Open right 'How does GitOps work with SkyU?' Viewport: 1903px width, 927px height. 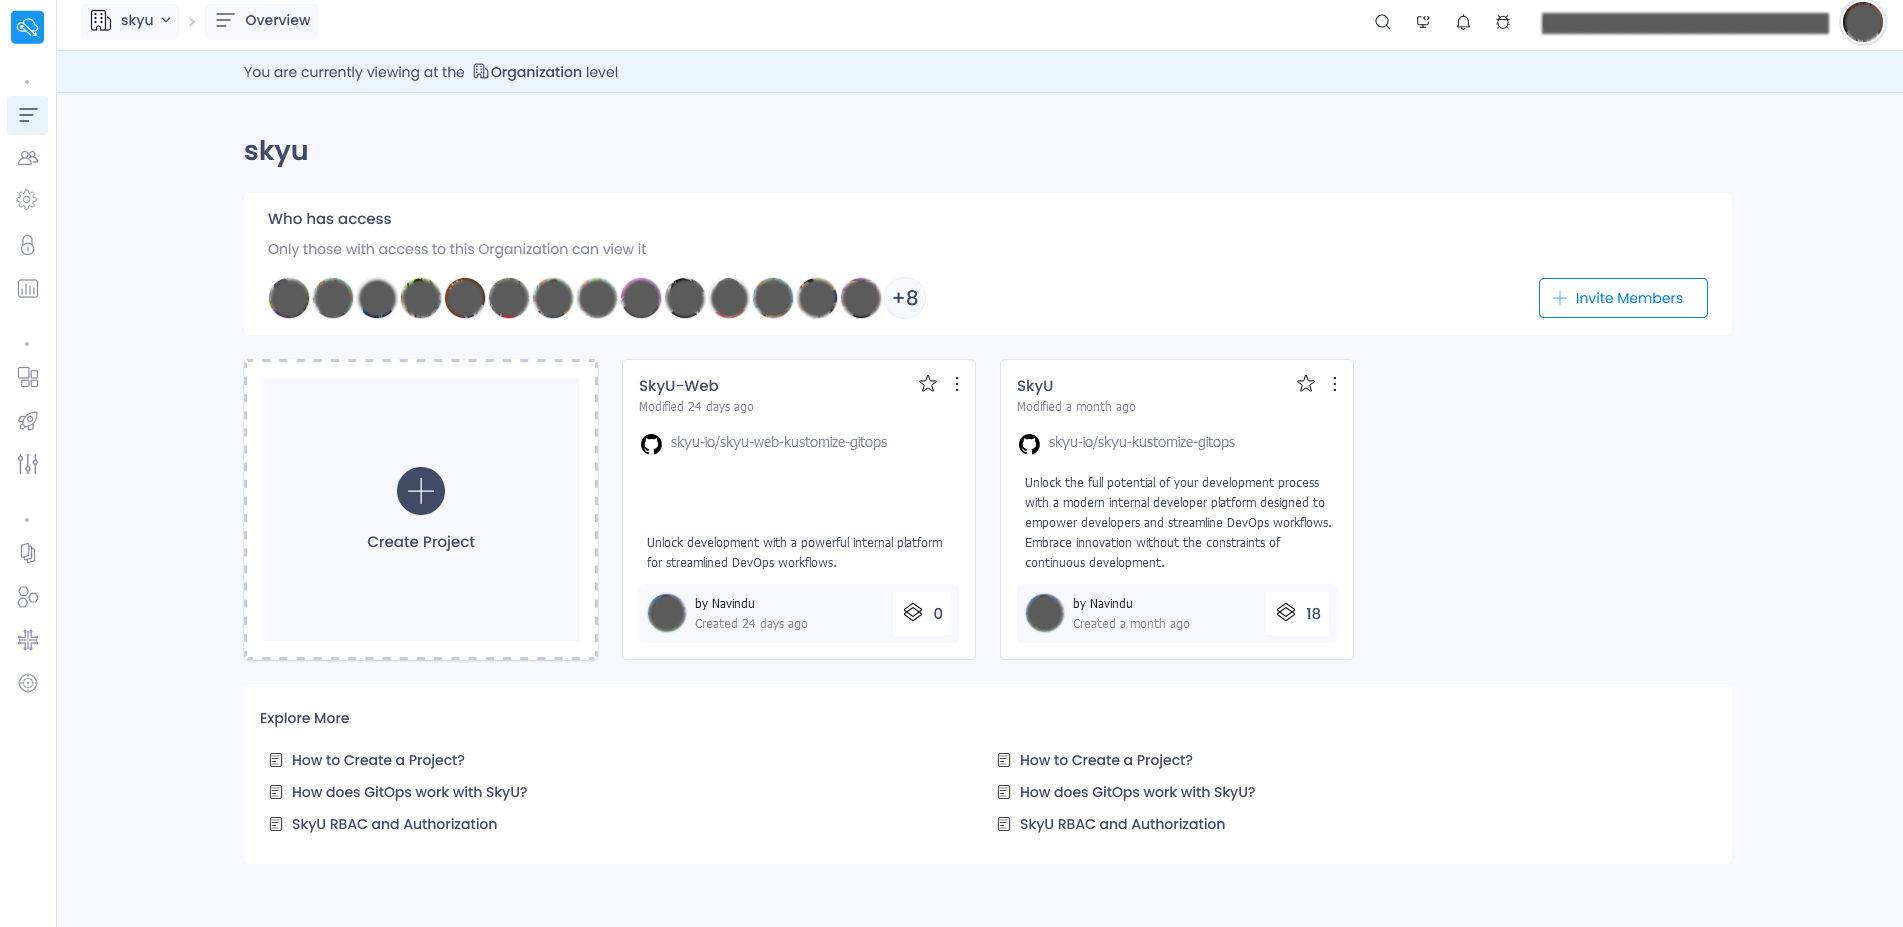tap(1137, 792)
